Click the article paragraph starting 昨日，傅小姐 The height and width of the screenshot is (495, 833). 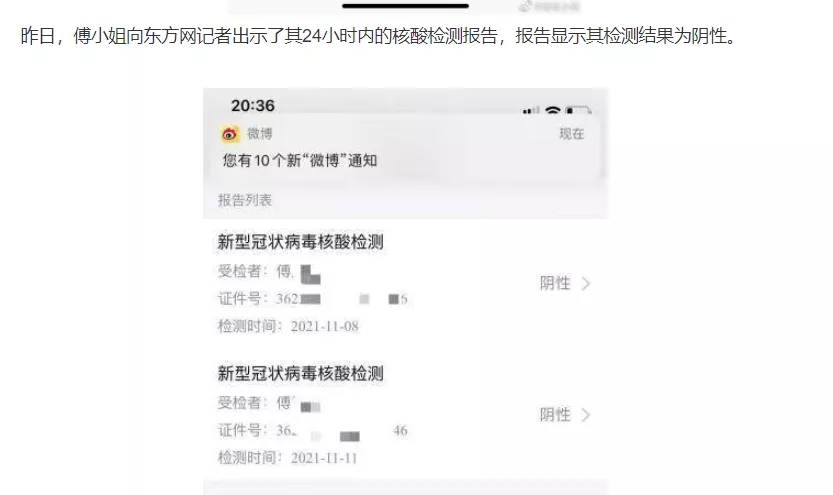pos(378,36)
